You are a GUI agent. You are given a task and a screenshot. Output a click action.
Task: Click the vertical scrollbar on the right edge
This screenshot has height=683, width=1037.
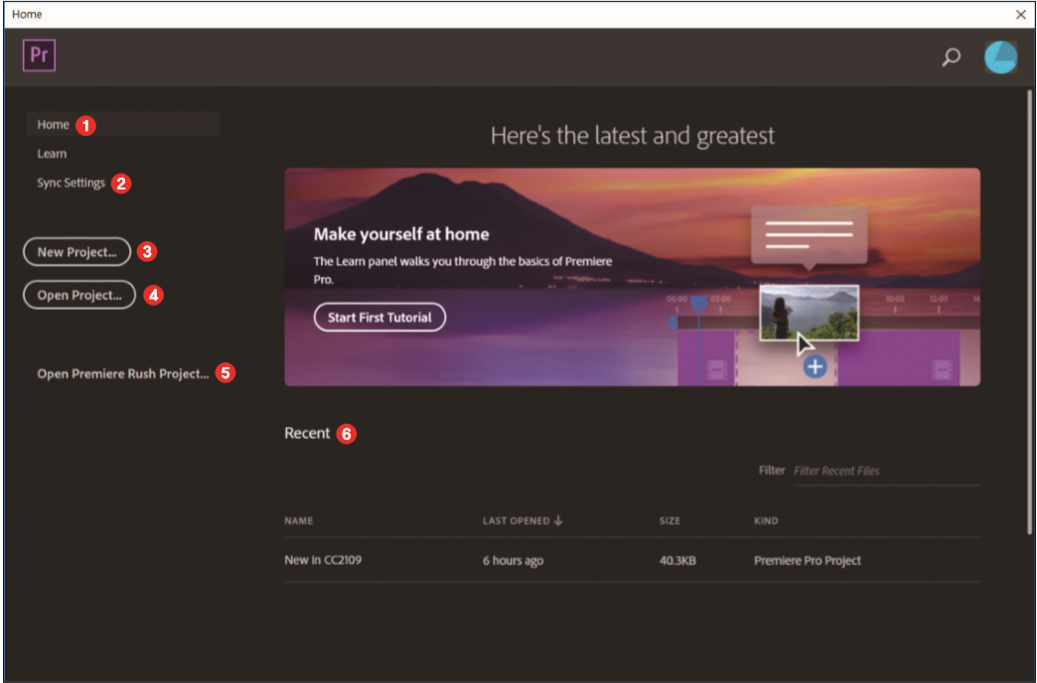tap(1029, 311)
